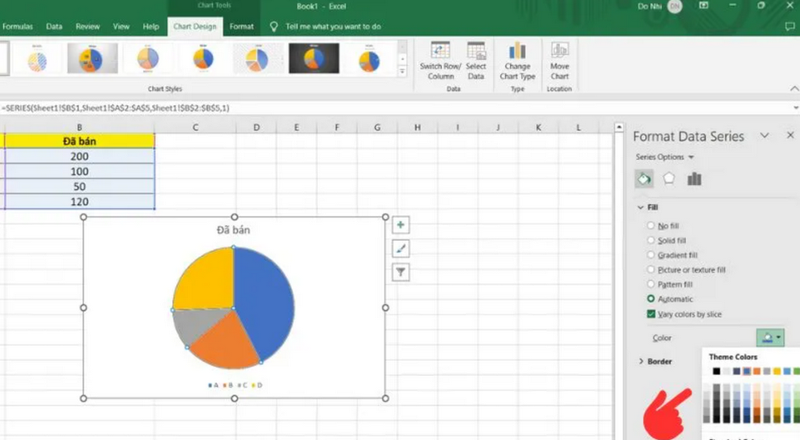
Task: Select the cell containing 200
Action: tap(79, 156)
